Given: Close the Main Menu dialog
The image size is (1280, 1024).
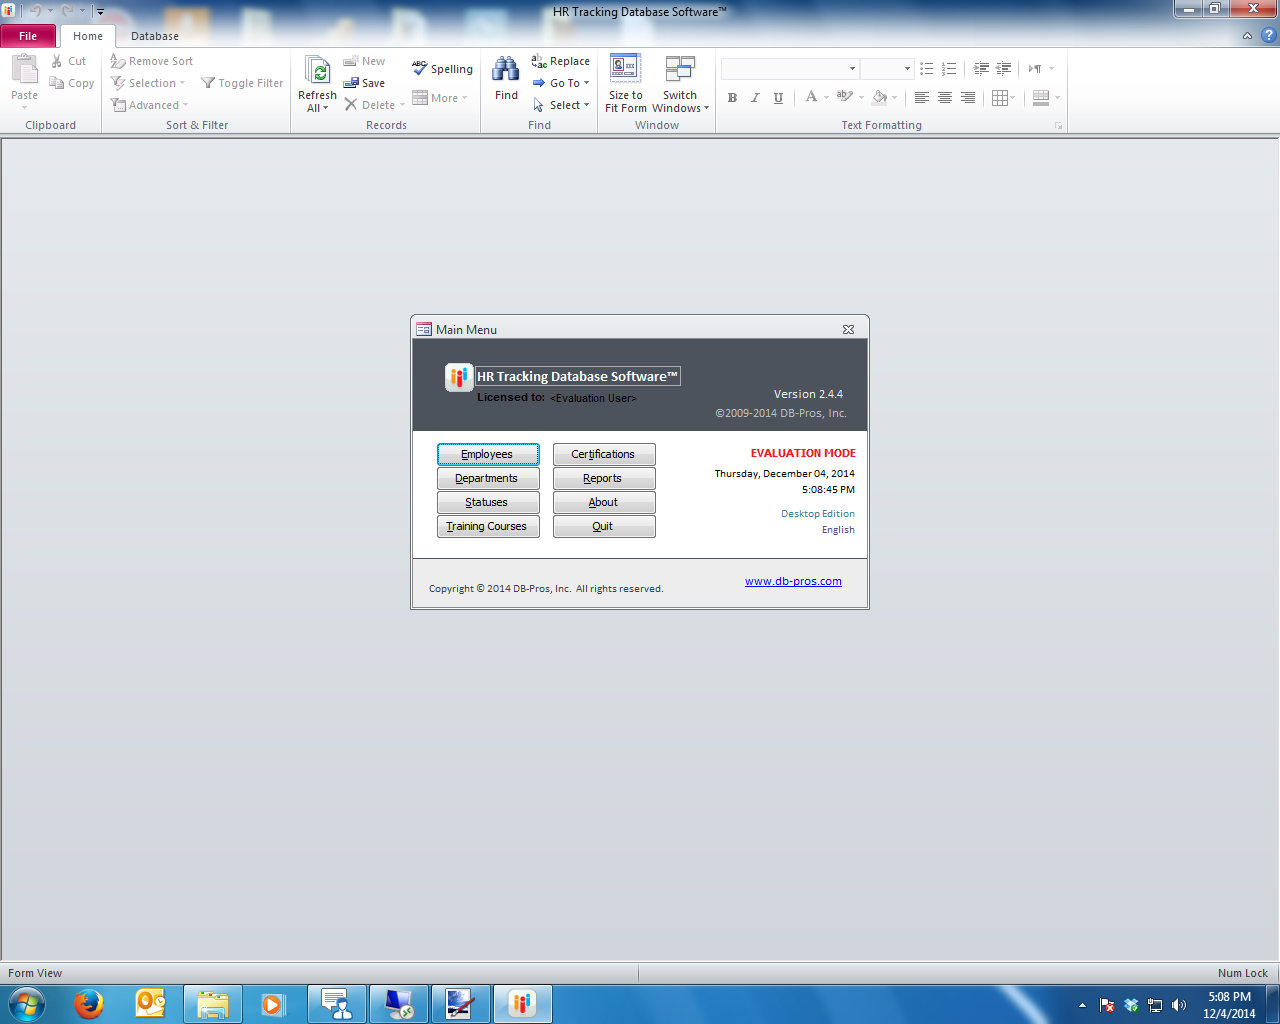Looking at the screenshot, I should click(x=848, y=329).
